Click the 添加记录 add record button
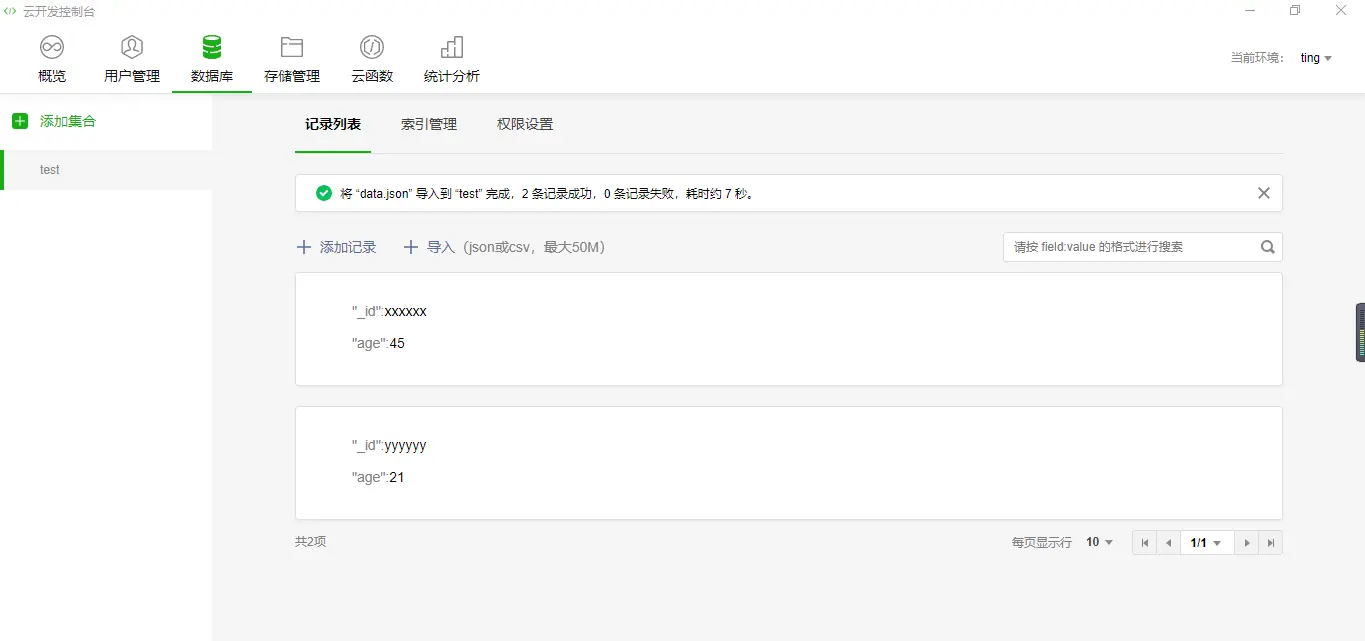Image resolution: width=1365 pixels, height=641 pixels. tap(337, 246)
